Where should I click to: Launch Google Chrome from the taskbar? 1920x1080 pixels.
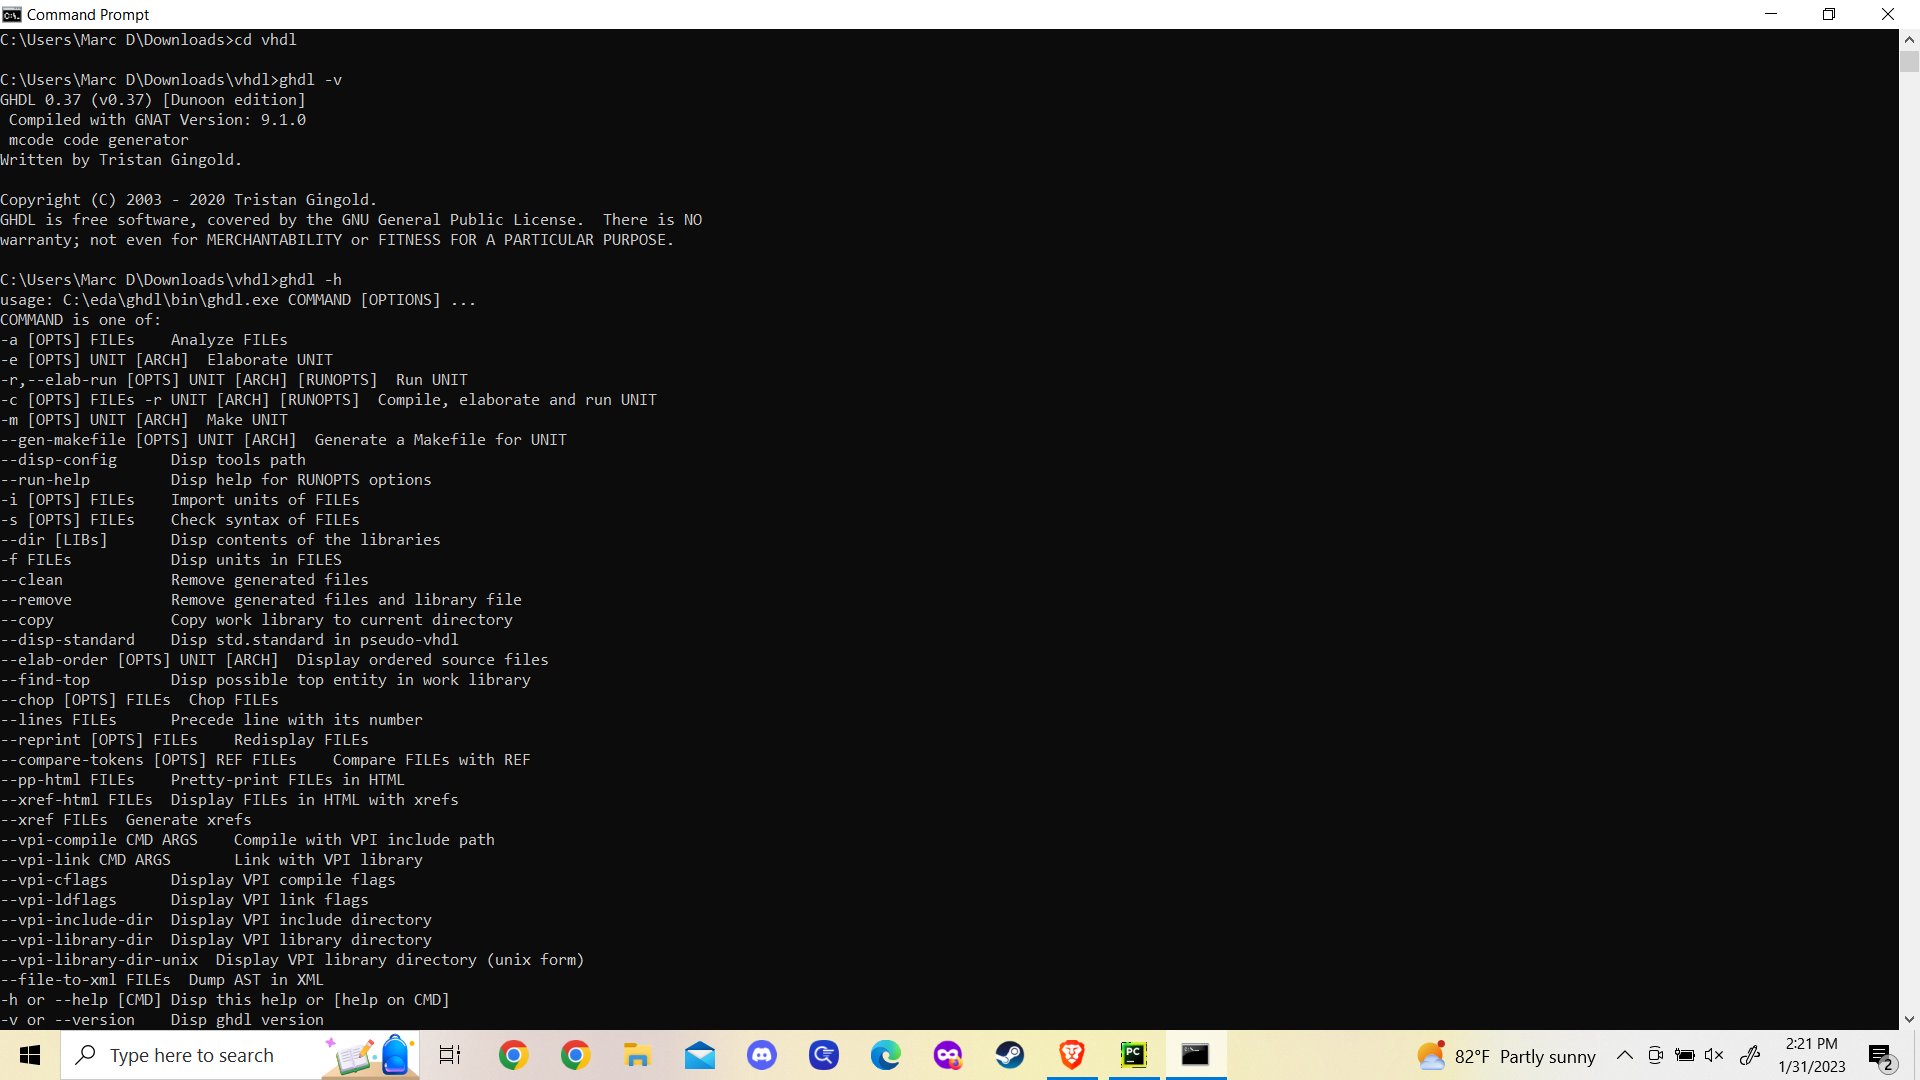[x=513, y=1055]
